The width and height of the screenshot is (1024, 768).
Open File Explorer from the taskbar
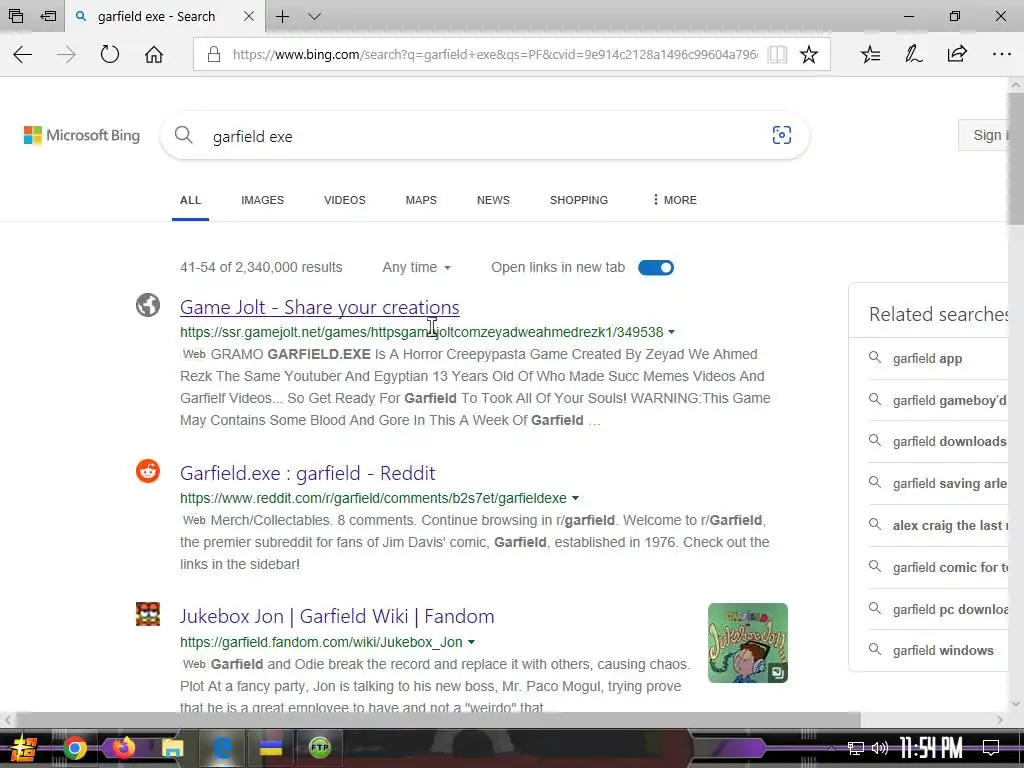pyautogui.click(x=172, y=748)
